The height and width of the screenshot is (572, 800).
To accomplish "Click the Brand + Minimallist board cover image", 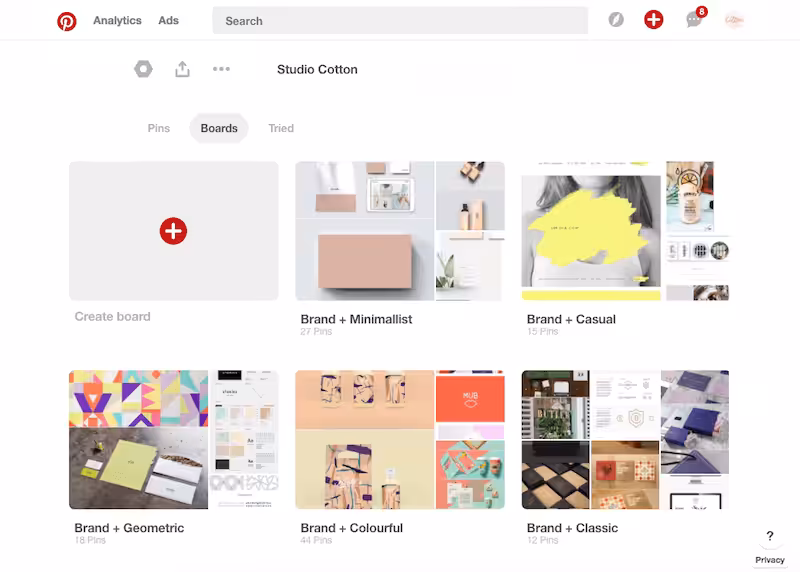I will (x=400, y=231).
